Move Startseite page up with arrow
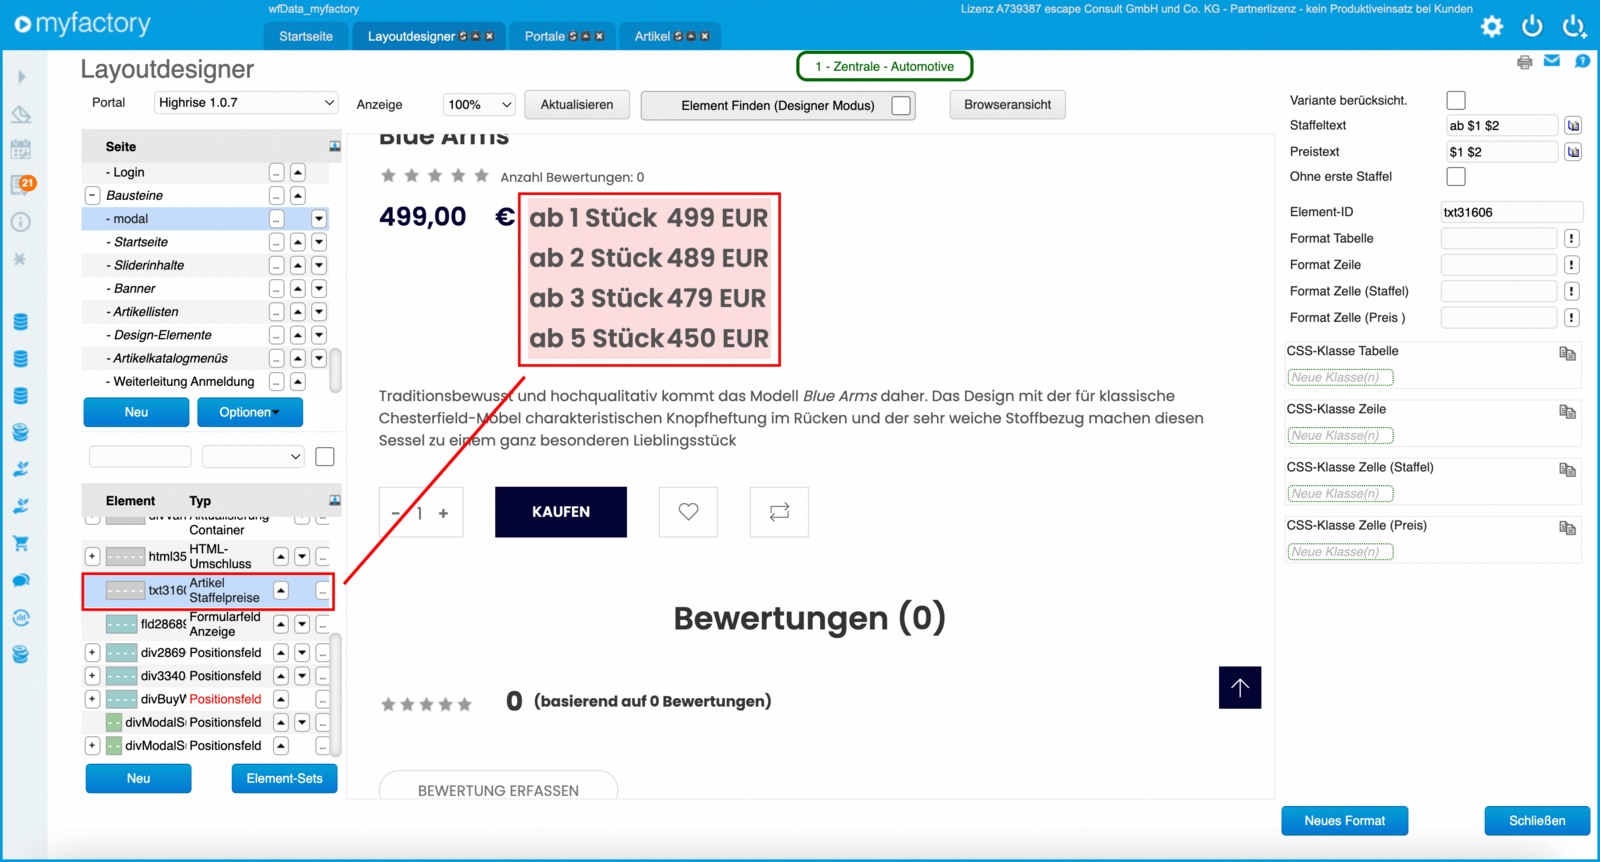 (x=297, y=242)
